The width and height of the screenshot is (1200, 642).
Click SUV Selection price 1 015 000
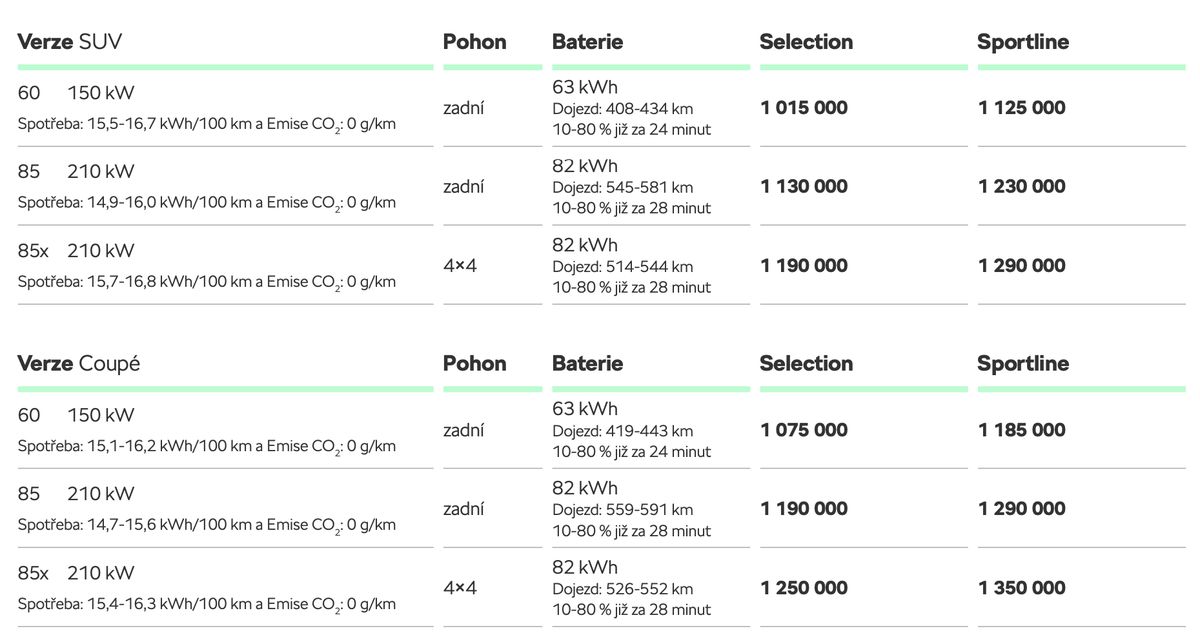(x=804, y=108)
